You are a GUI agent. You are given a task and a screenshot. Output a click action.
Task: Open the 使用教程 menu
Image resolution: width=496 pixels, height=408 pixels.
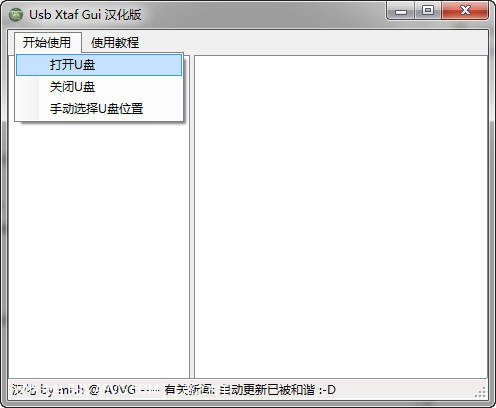tap(115, 42)
